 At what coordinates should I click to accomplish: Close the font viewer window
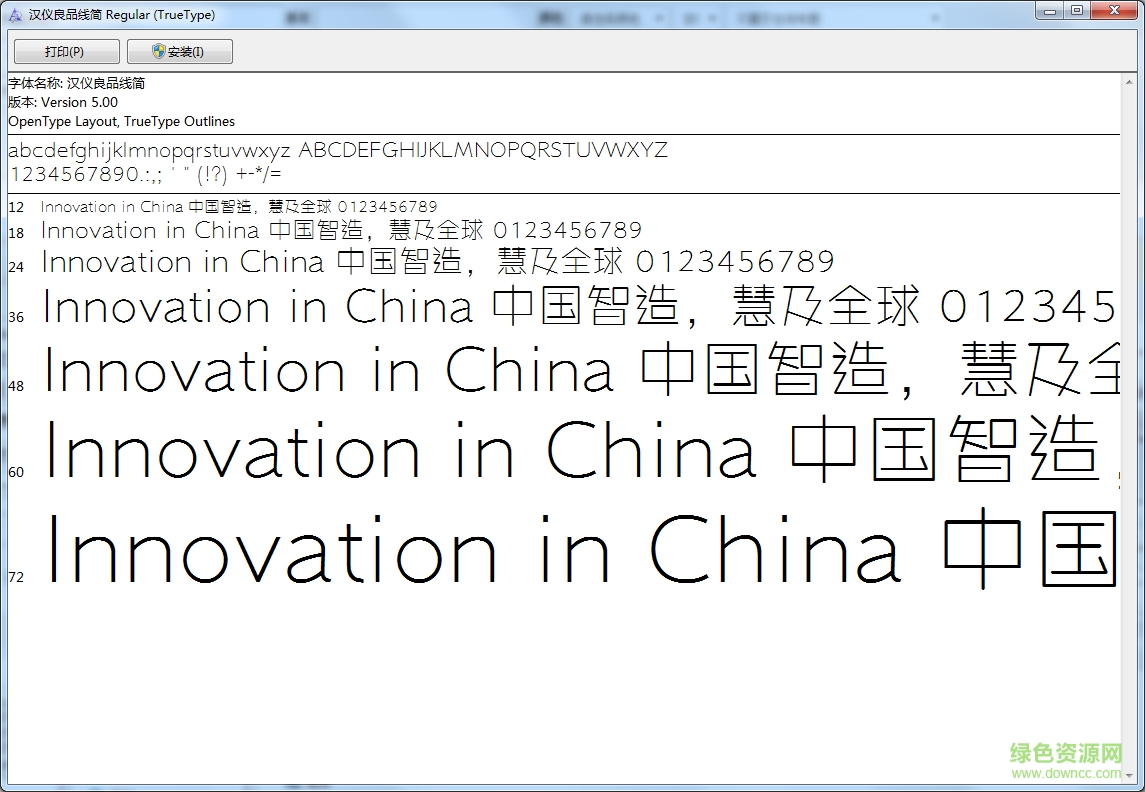click(x=1115, y=11)
